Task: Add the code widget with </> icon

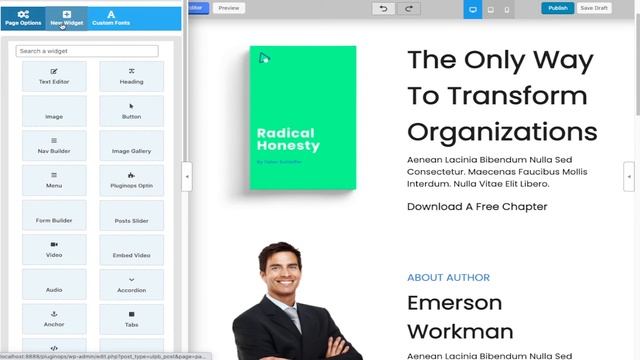Action: coord(54,346)
